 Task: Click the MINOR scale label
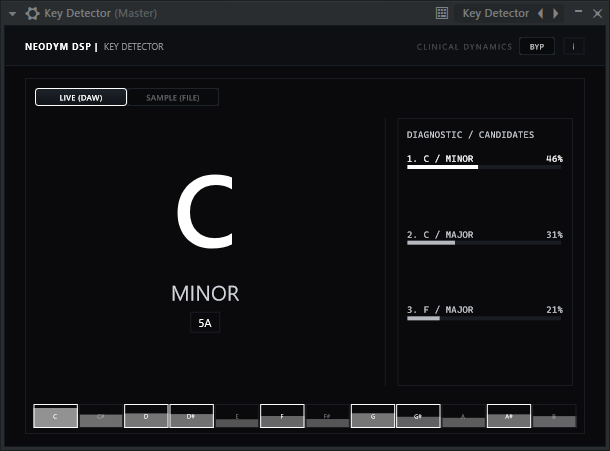(205, 293)
